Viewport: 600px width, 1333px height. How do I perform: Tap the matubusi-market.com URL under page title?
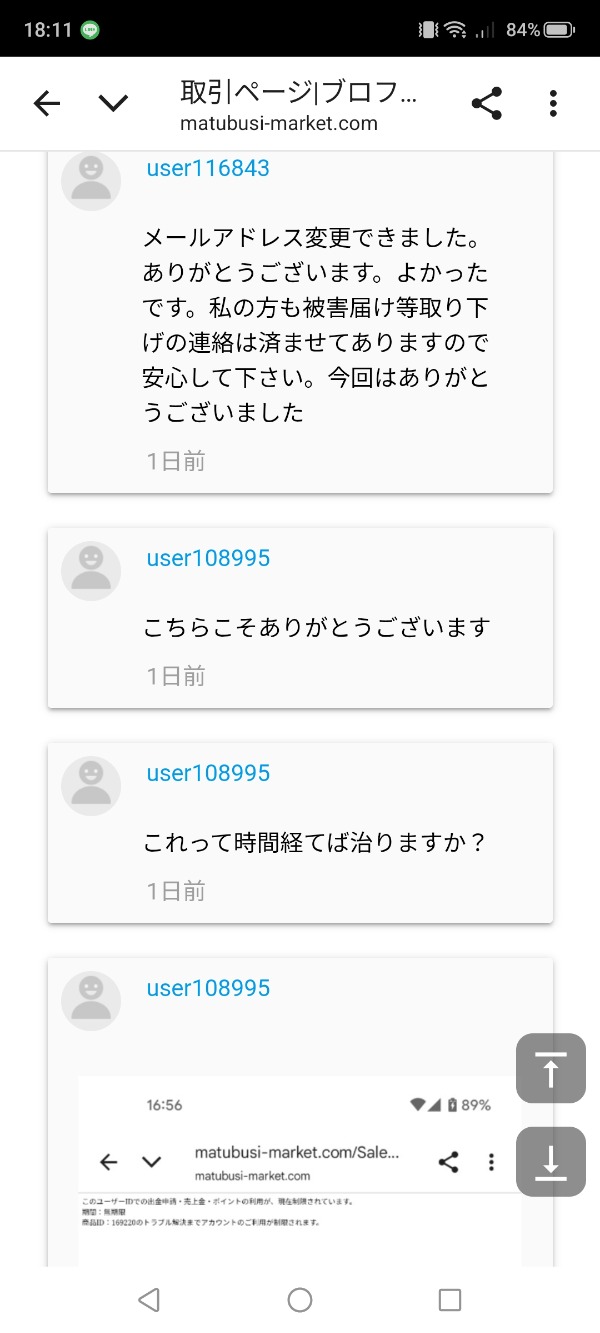pos(279,124)
